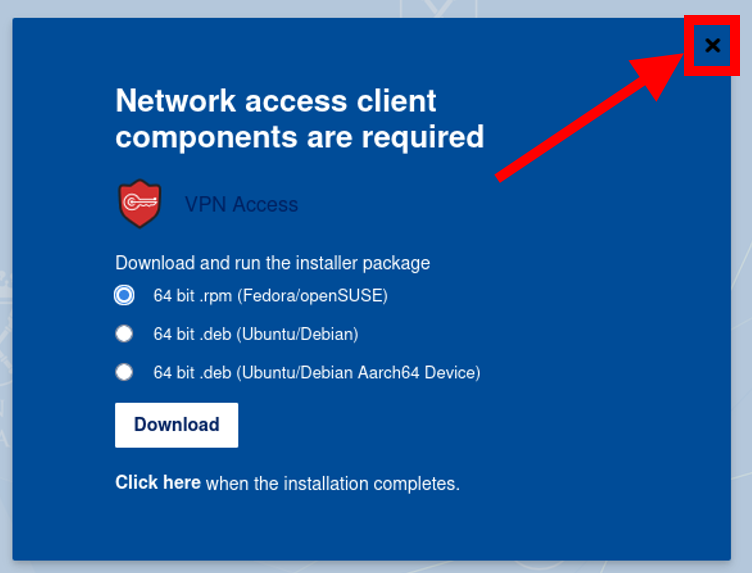Click the VPN Access label
752x573 pixels.
[241, 205]
